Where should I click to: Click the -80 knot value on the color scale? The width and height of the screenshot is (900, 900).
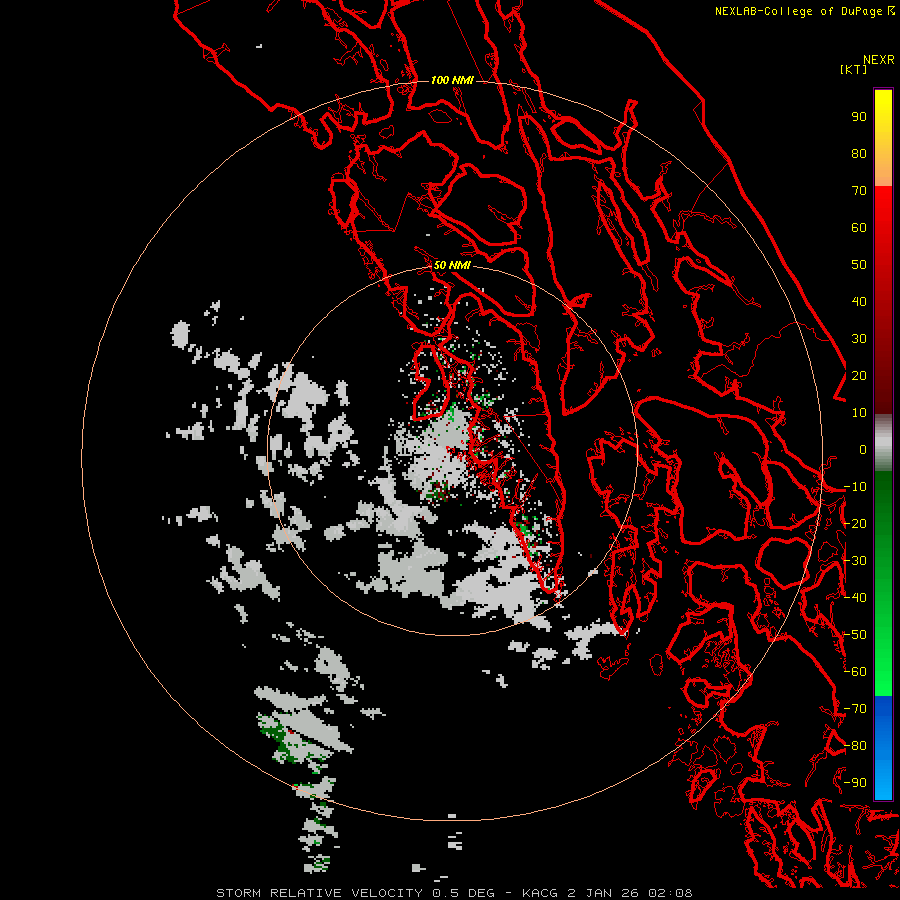(855, 746)
